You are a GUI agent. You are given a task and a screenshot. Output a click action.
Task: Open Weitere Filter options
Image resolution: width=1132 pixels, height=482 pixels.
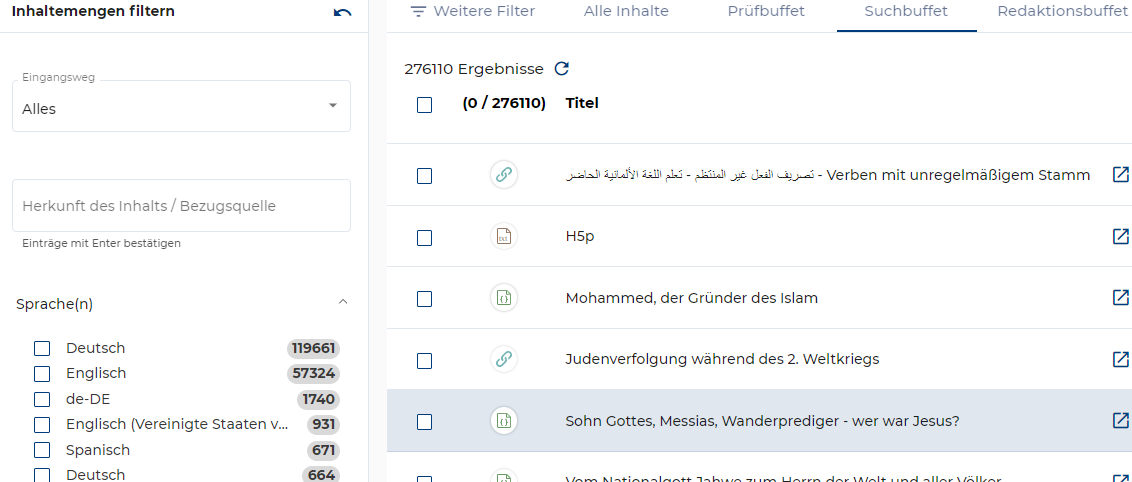[472, 12]
